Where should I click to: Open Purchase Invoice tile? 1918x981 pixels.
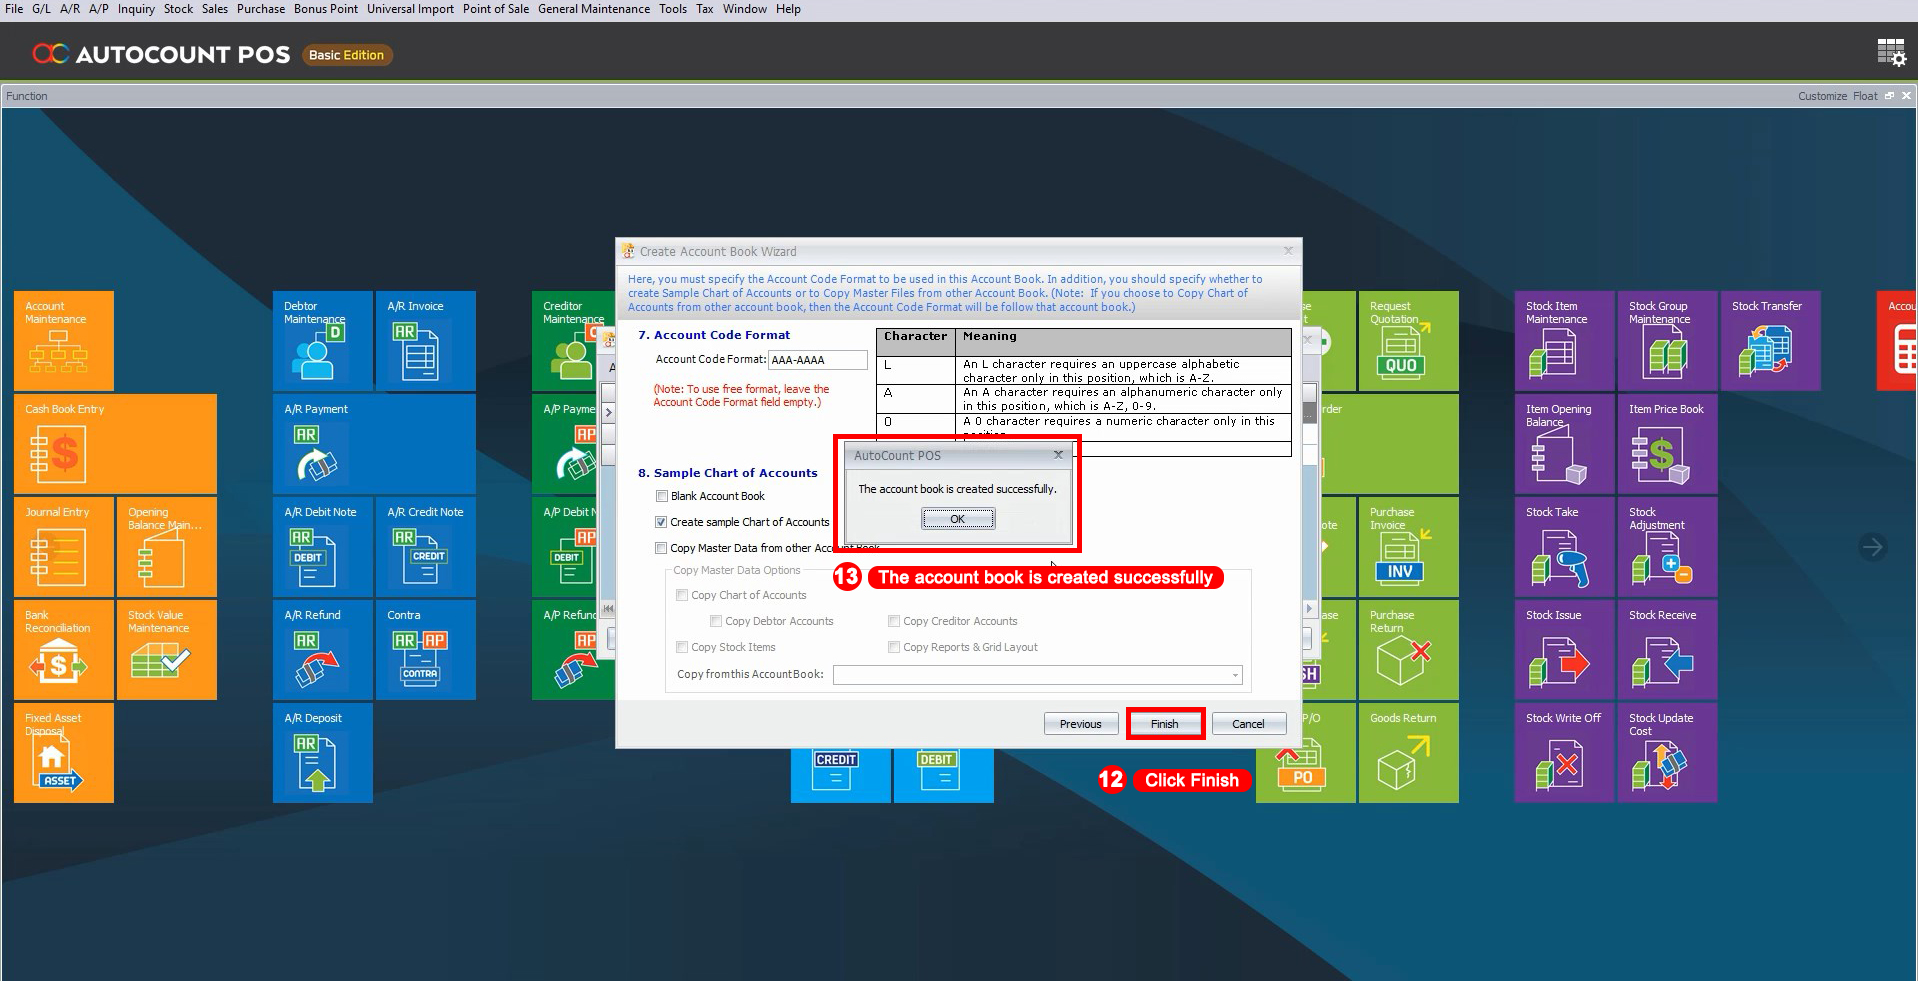1409,547
